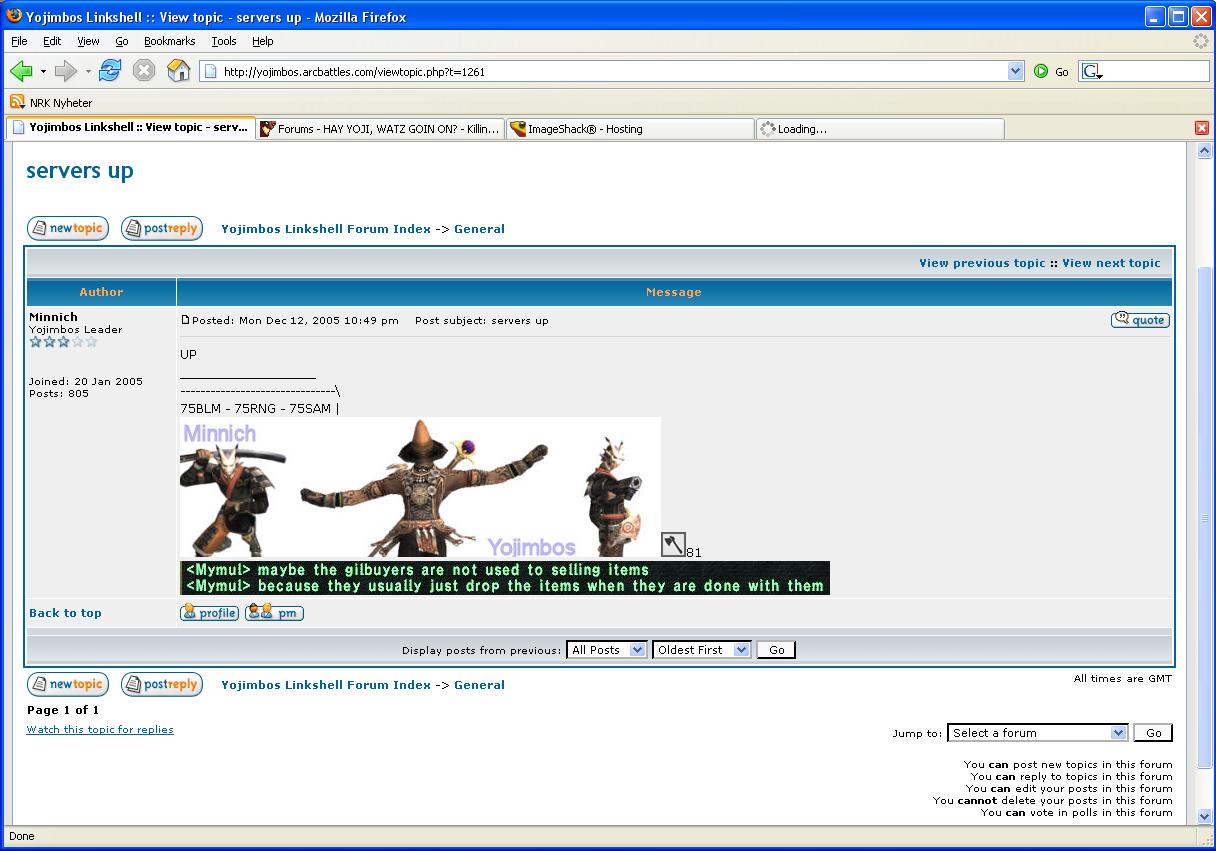Open the Bookmarks menu
Screen dimensions: 1216x851
click(x=169, y=41)
